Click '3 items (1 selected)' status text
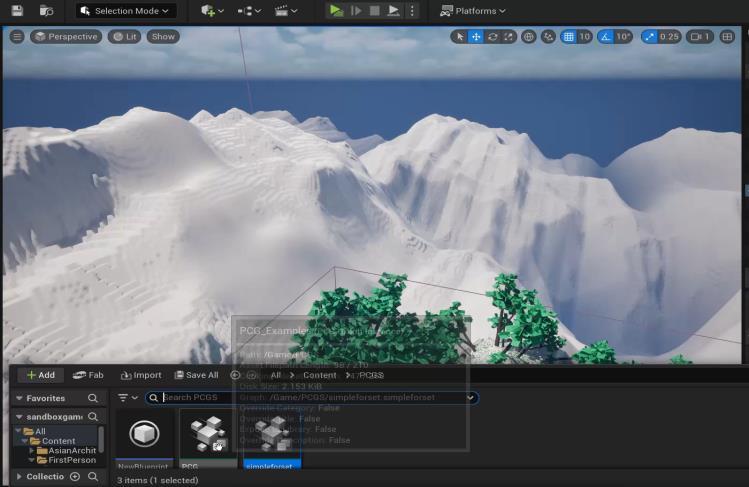Viewport: 749px width, 487px height. coord(158,480)
